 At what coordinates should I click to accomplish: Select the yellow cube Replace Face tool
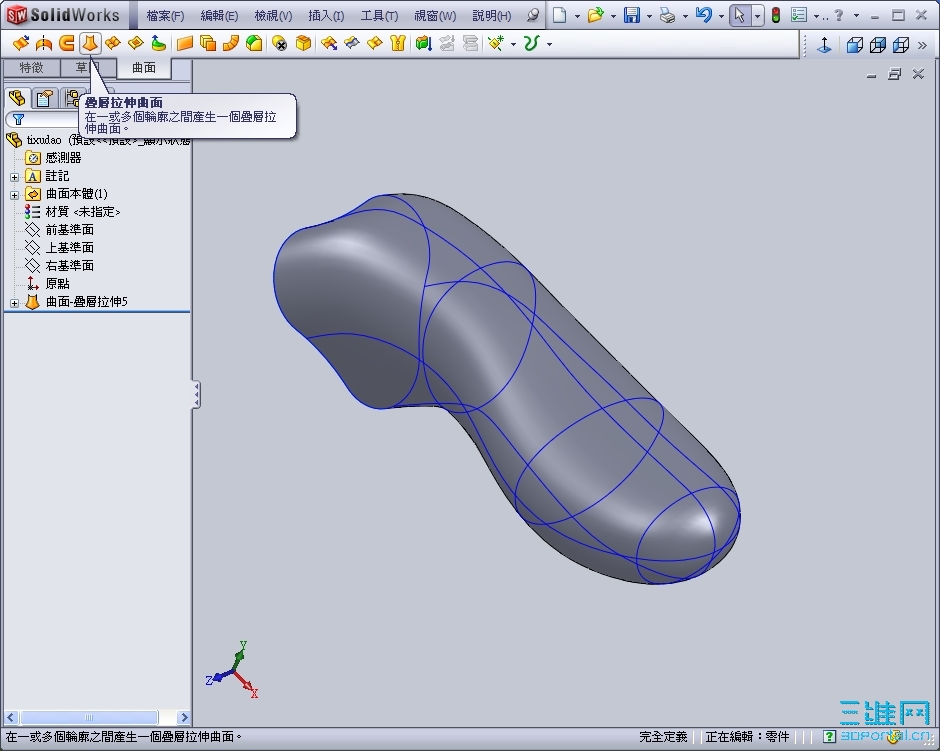303,43
